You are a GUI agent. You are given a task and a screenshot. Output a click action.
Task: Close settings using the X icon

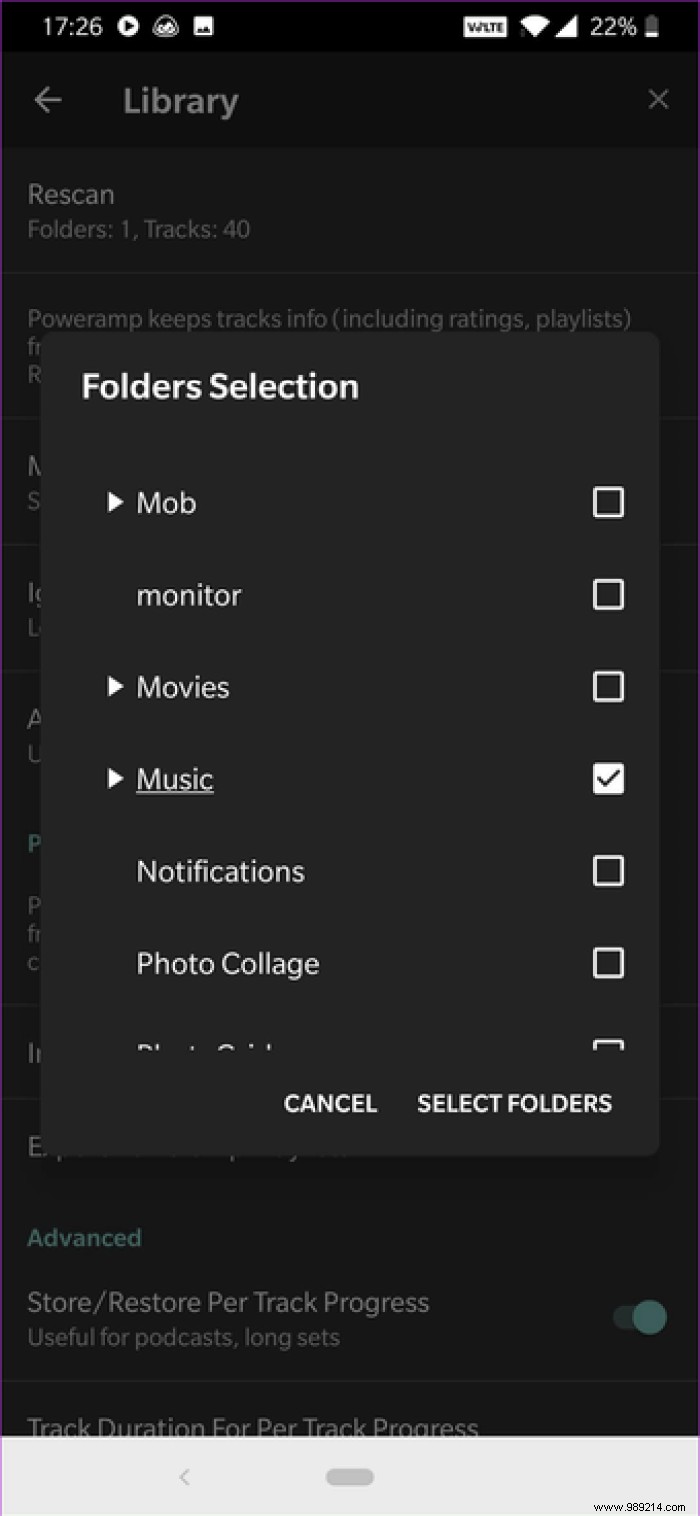(658, 99)
